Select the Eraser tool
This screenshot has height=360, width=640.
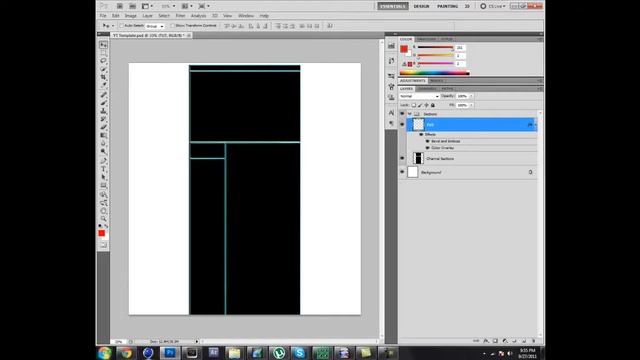click(103, 127)
